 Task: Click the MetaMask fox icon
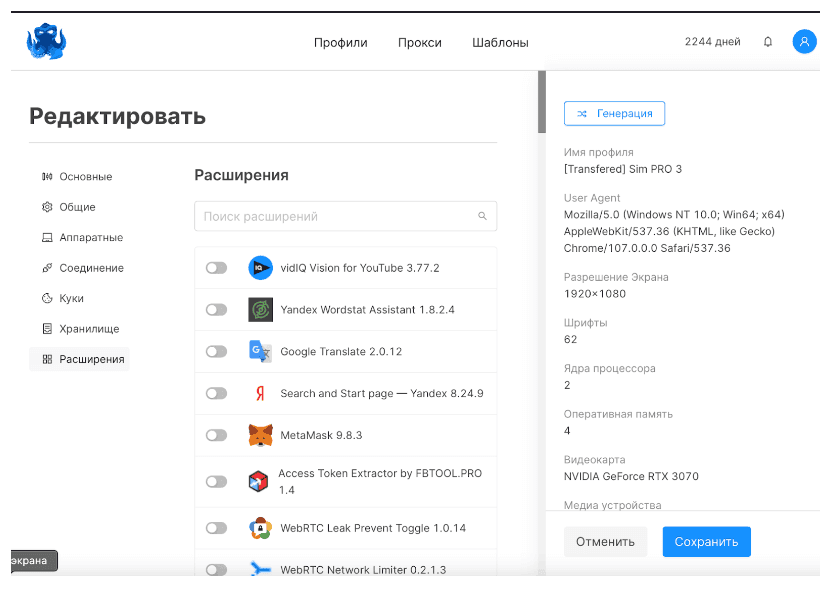coord(258,435)
